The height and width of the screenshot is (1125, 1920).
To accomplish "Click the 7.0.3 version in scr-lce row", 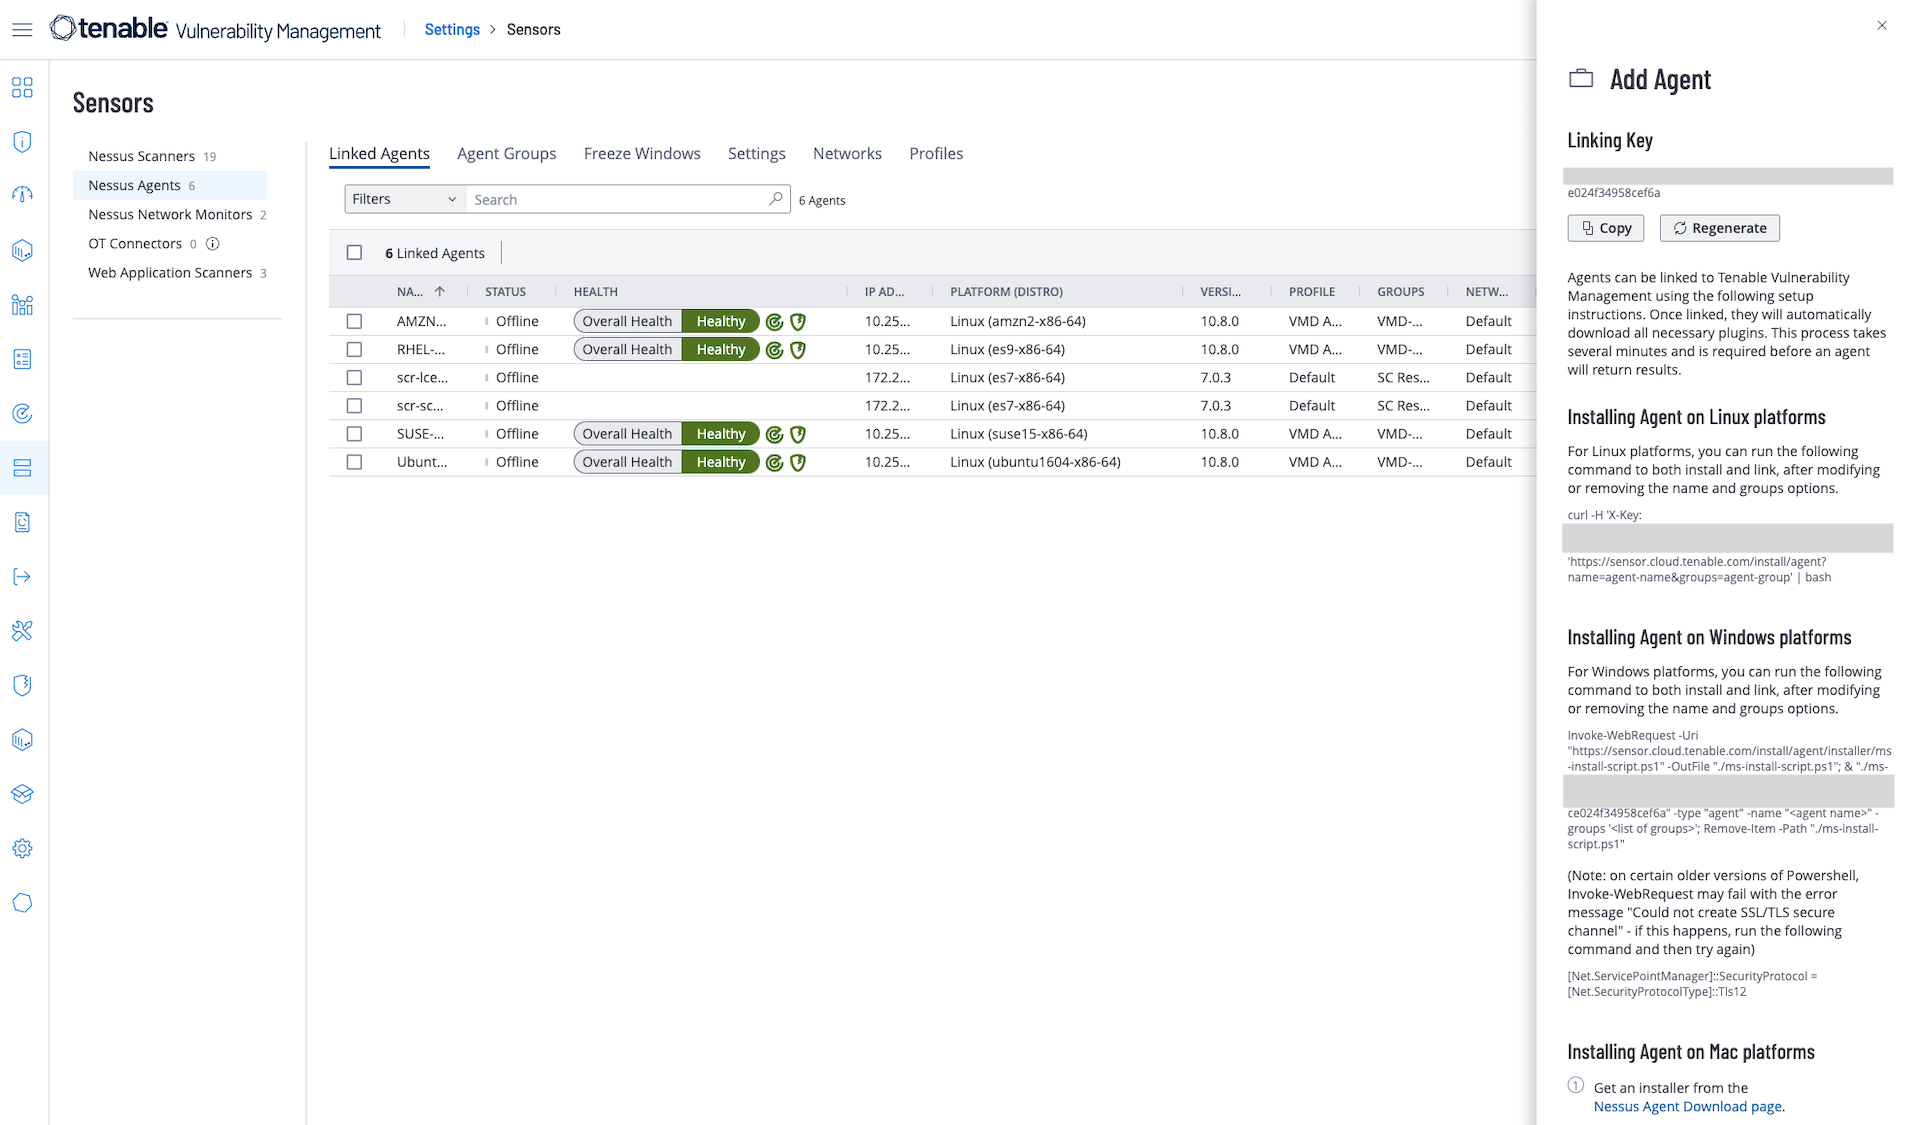I will 1215,377.
